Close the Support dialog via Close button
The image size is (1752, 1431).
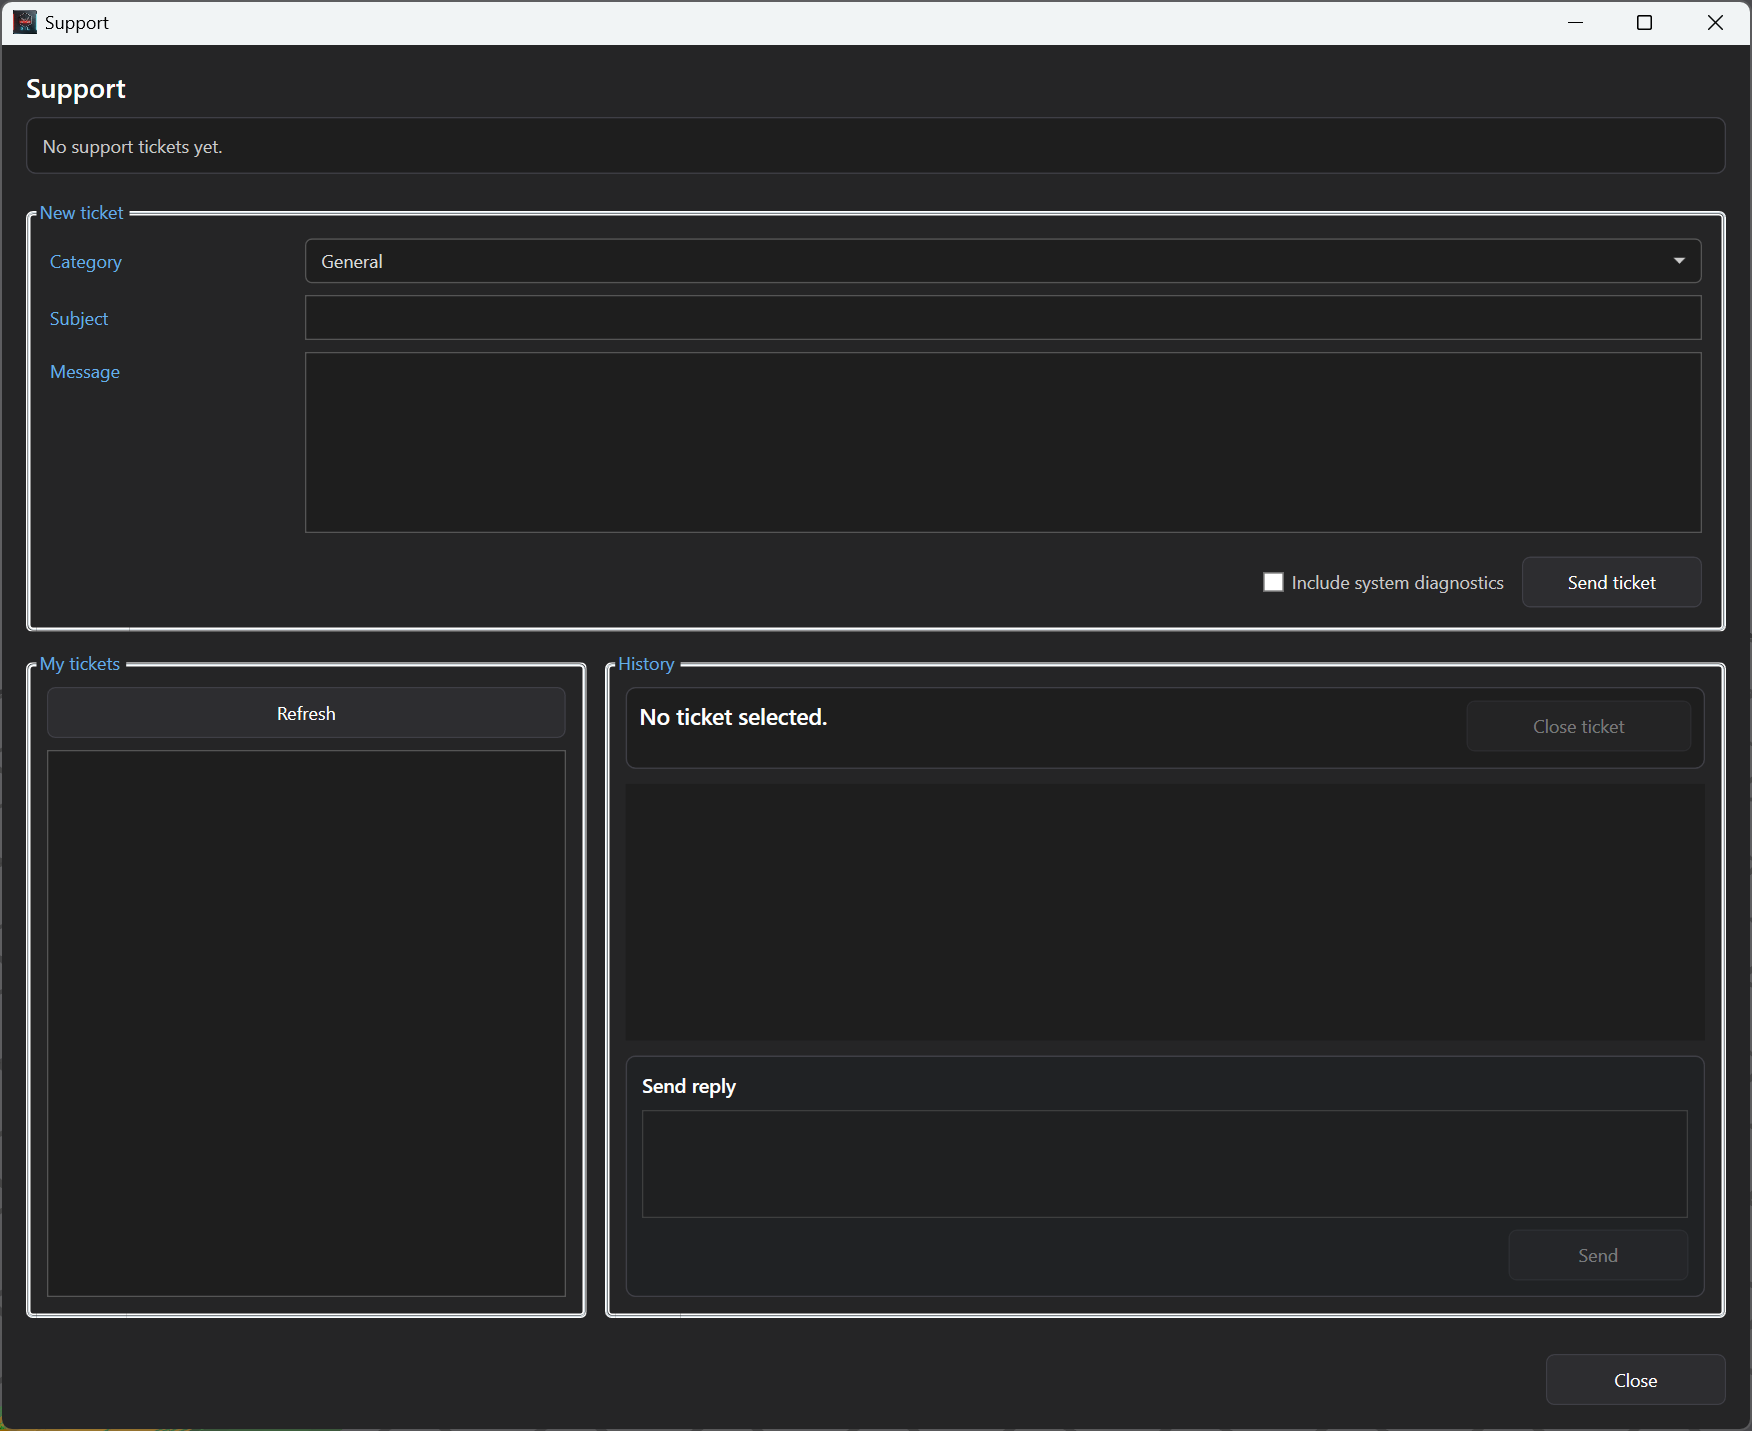1635,1380
